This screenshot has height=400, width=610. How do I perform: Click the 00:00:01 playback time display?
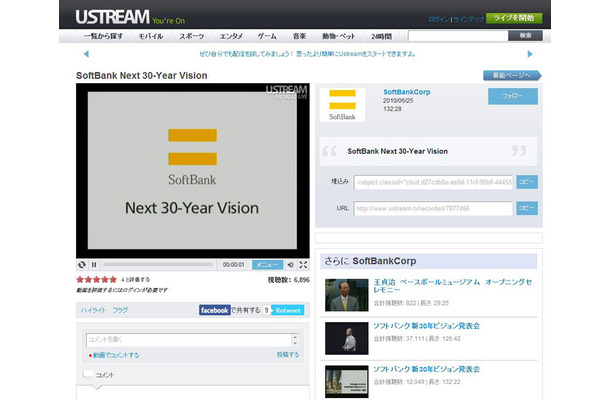(x=233, y=265)
